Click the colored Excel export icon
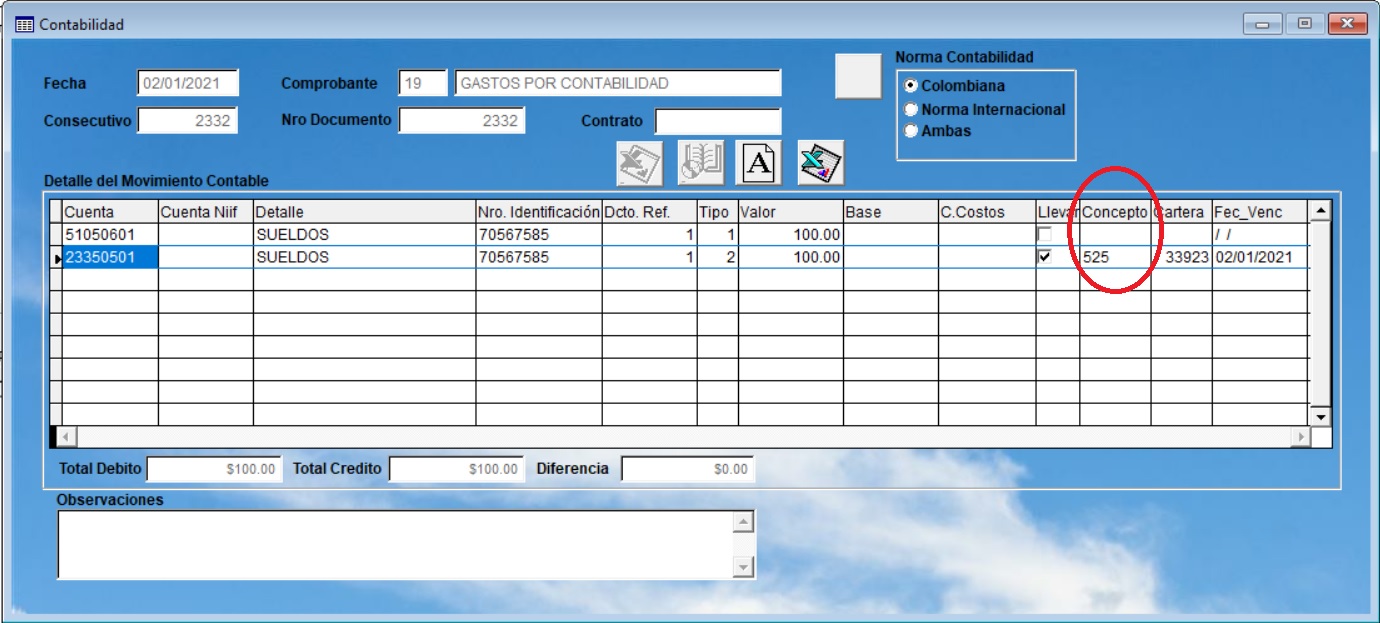 pyautogui.click(x=821, y=163)
